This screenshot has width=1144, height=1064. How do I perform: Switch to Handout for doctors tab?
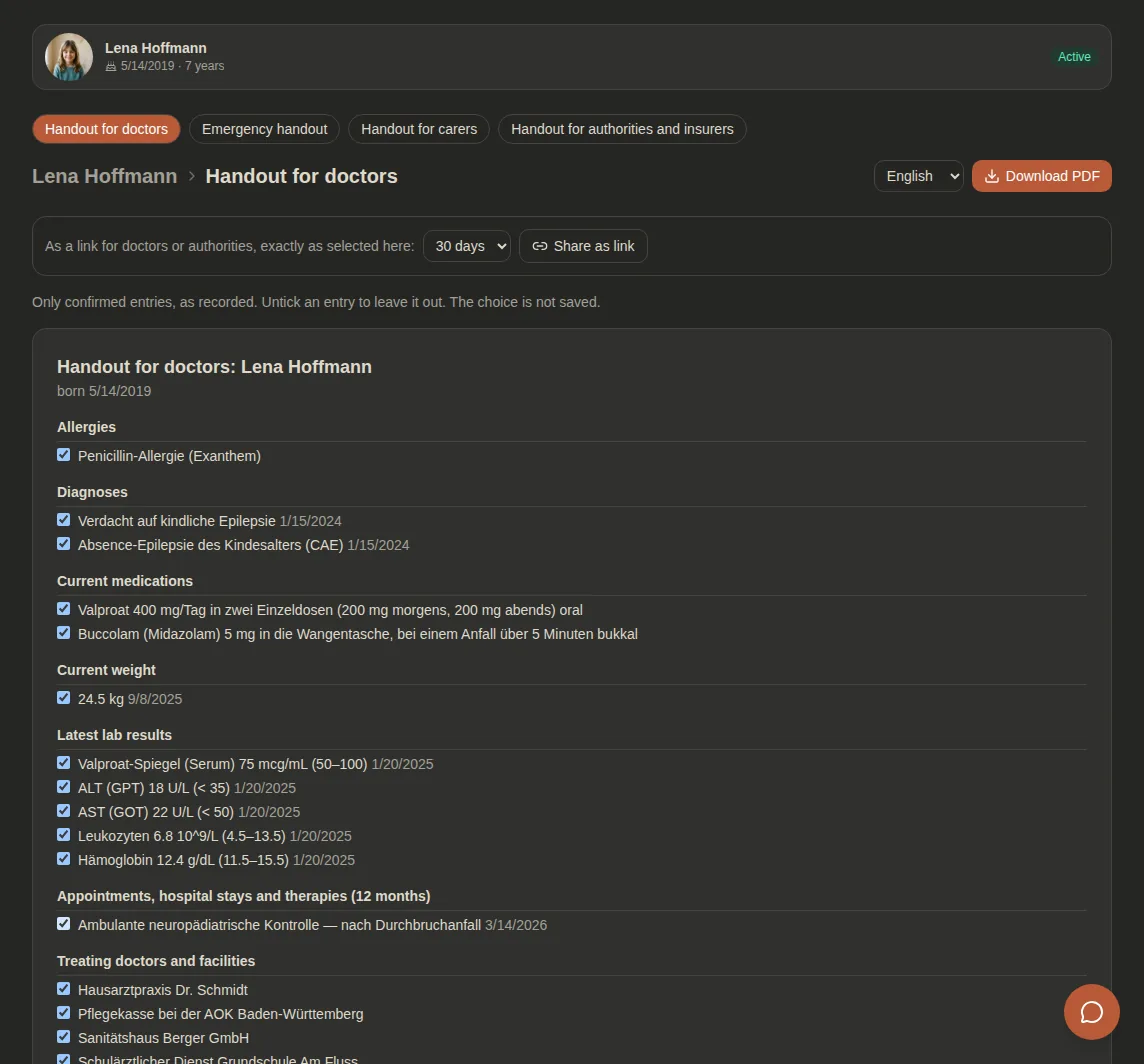(x=107, y=129)
